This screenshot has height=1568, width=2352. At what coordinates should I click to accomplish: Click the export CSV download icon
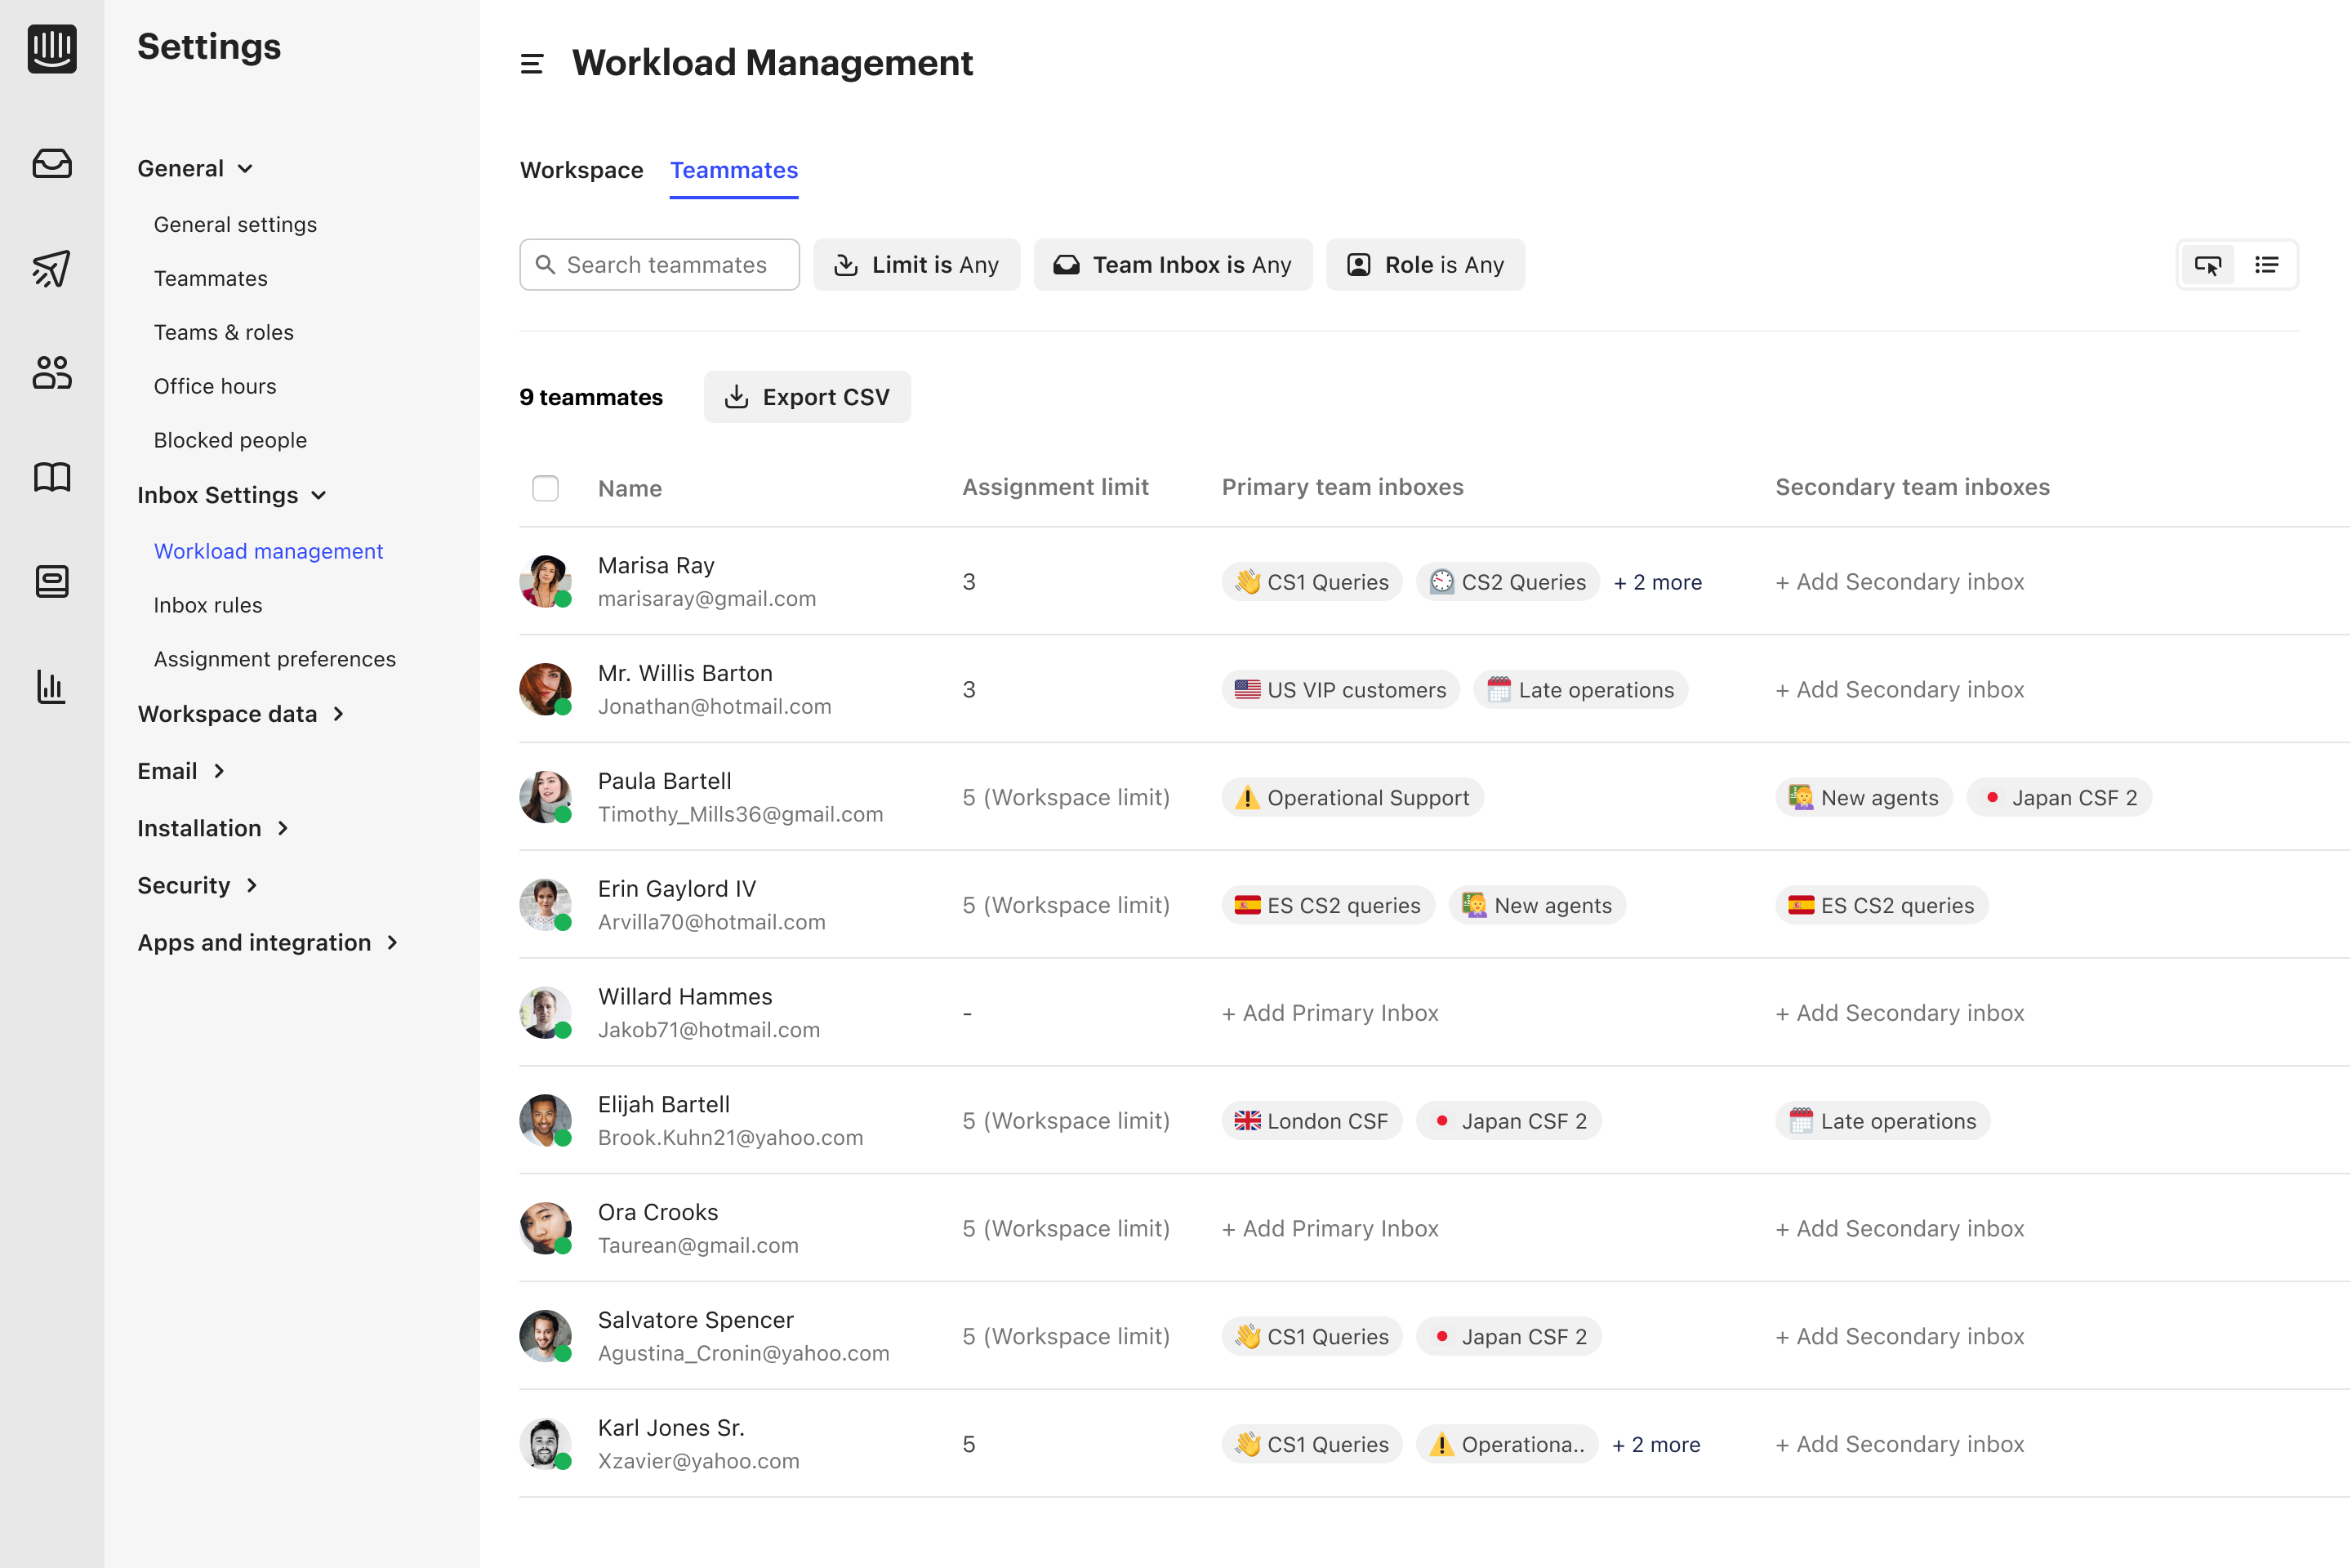[x=737, y=397]
